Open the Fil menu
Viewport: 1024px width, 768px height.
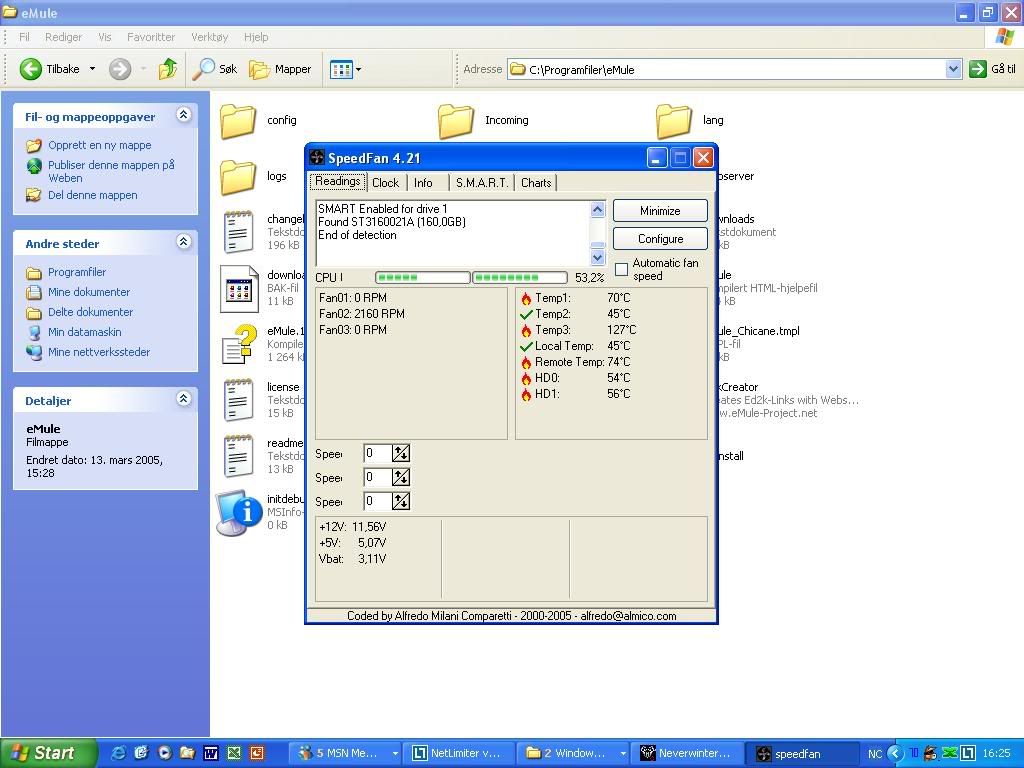(x=24, y=37)
